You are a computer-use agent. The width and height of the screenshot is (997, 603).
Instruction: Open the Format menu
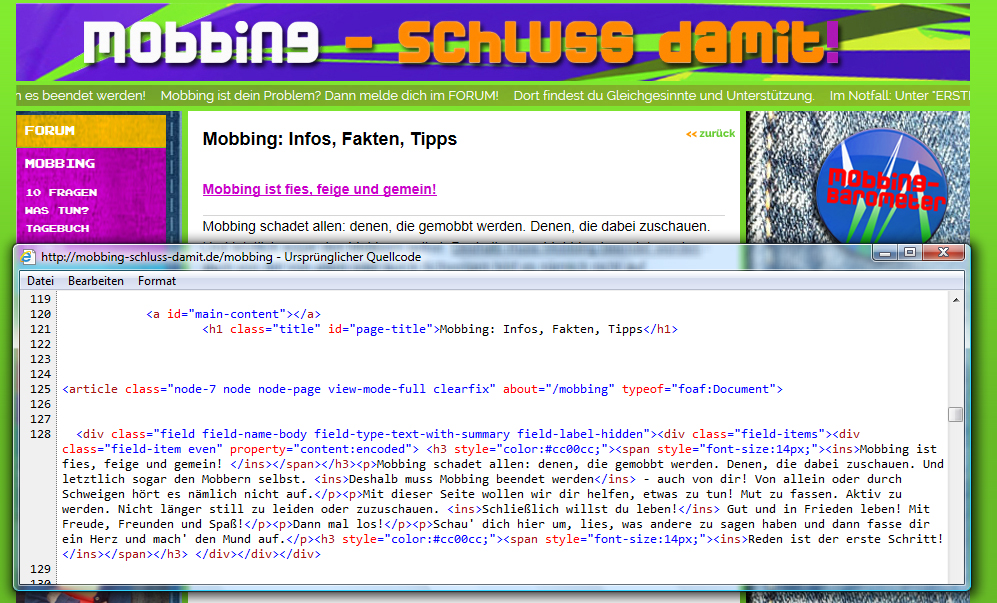coord(156,281)
